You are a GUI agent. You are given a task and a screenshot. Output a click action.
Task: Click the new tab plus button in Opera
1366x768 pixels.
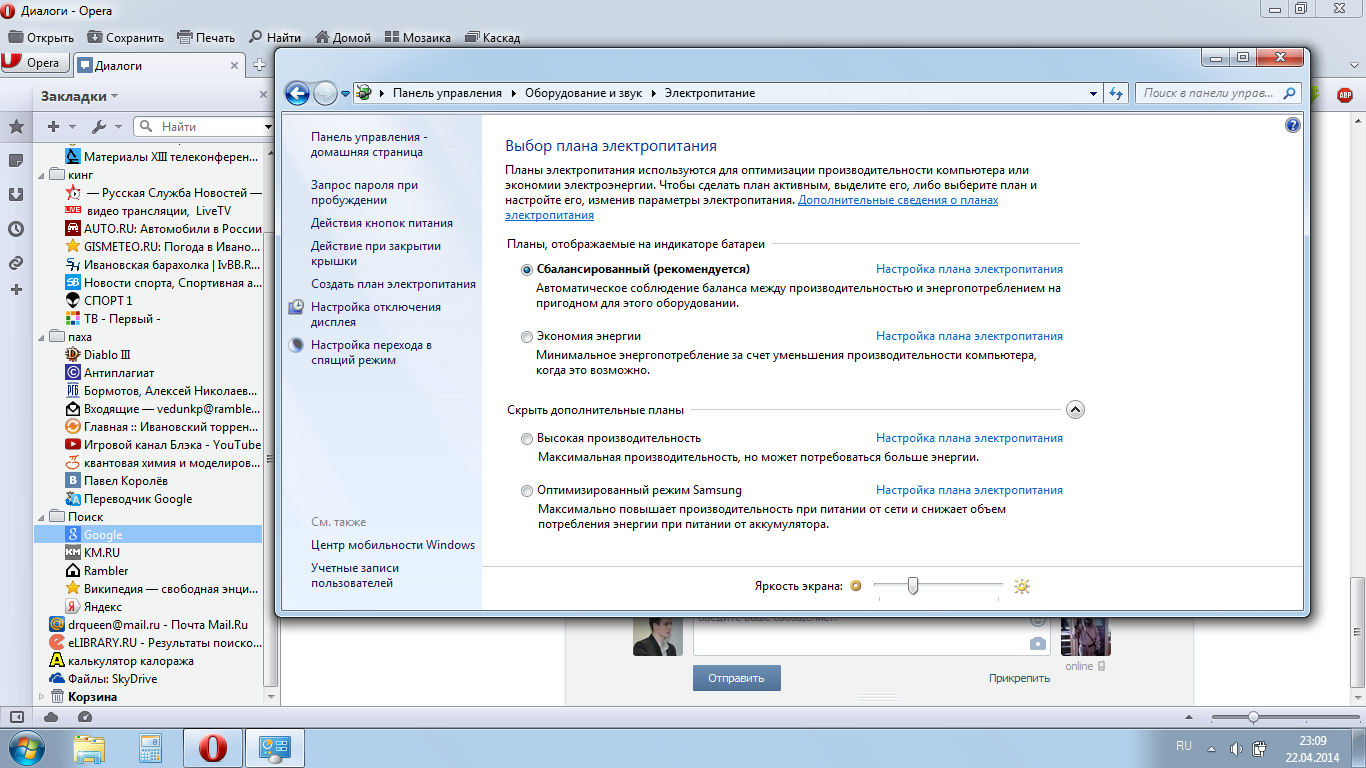pyautogui.click(x=260, y=65)
